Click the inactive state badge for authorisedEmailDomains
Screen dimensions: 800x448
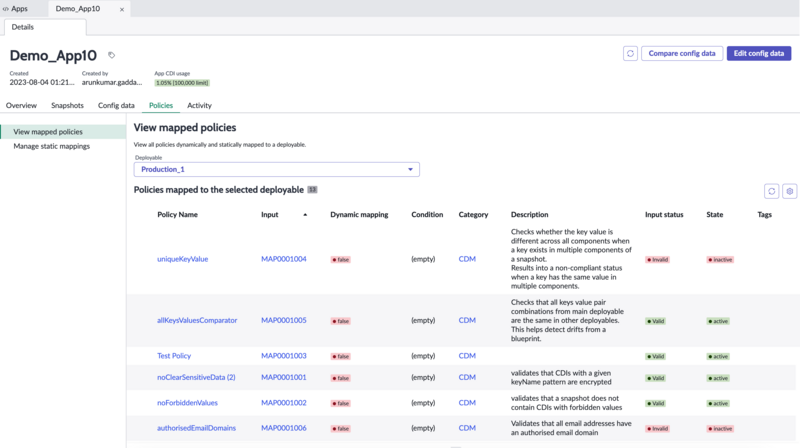pos(720,429)
